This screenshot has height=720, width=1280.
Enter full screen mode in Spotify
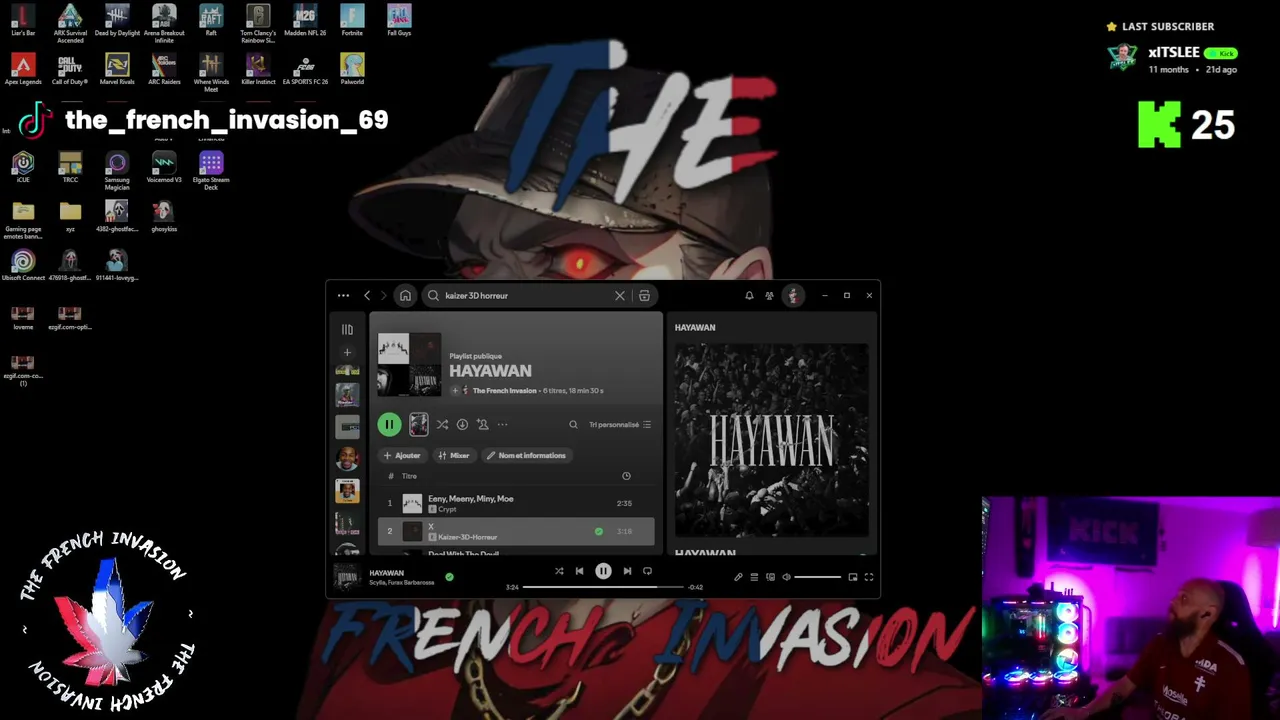pos(869,577)
